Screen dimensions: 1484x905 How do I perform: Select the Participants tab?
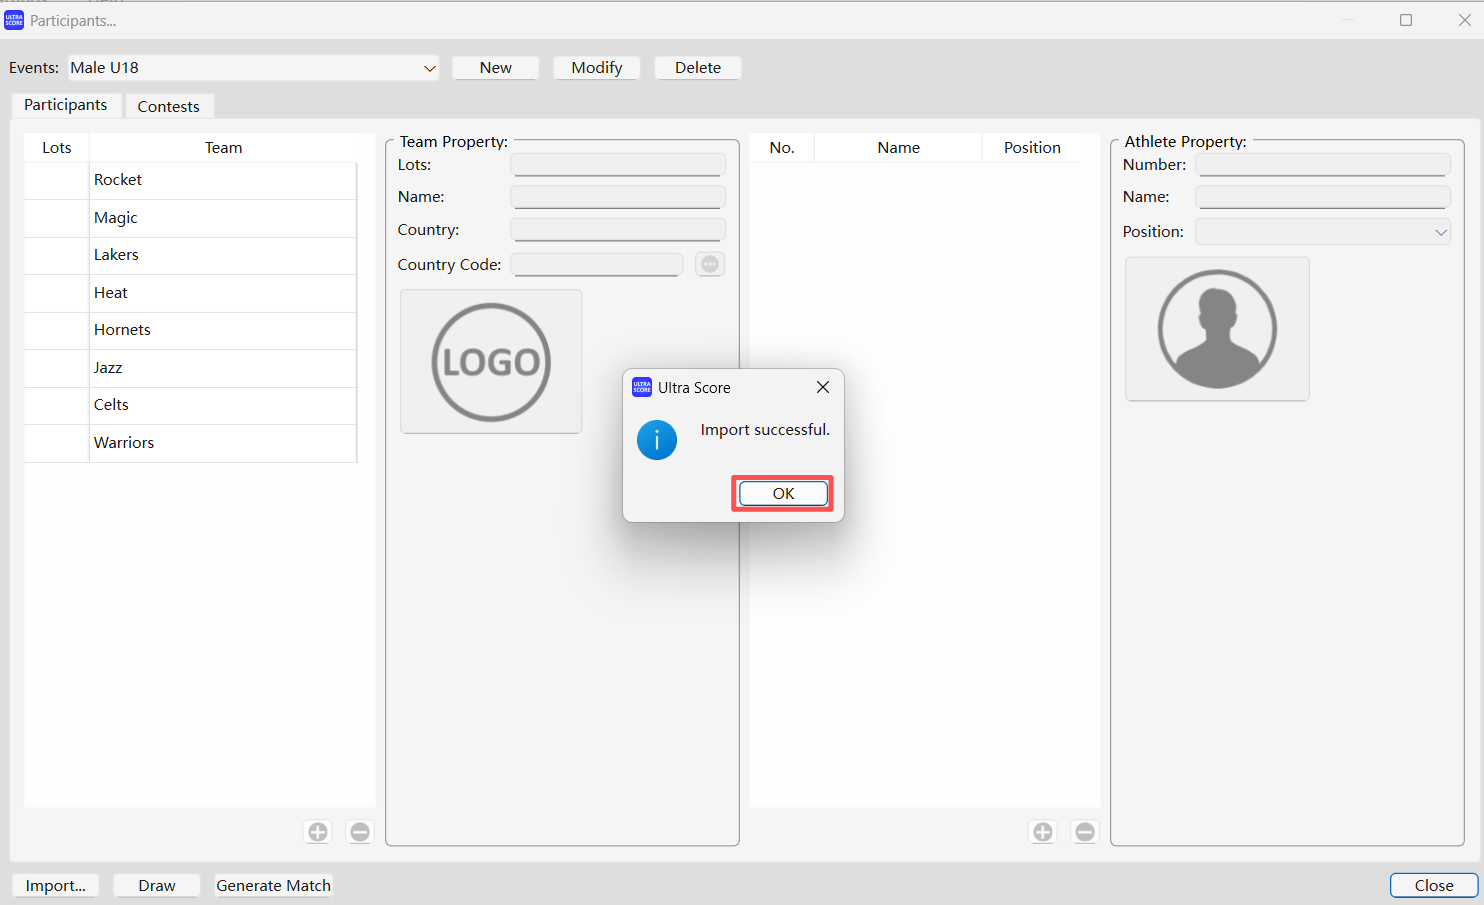point(65,105)
